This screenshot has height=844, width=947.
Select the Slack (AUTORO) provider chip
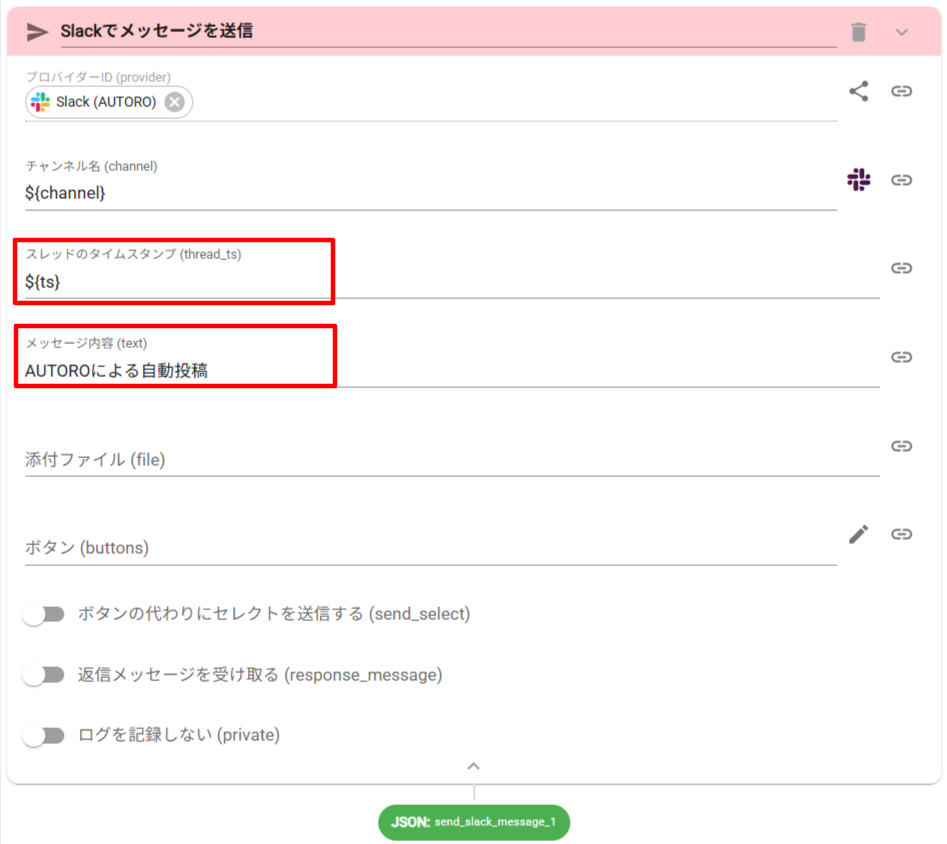109,102
